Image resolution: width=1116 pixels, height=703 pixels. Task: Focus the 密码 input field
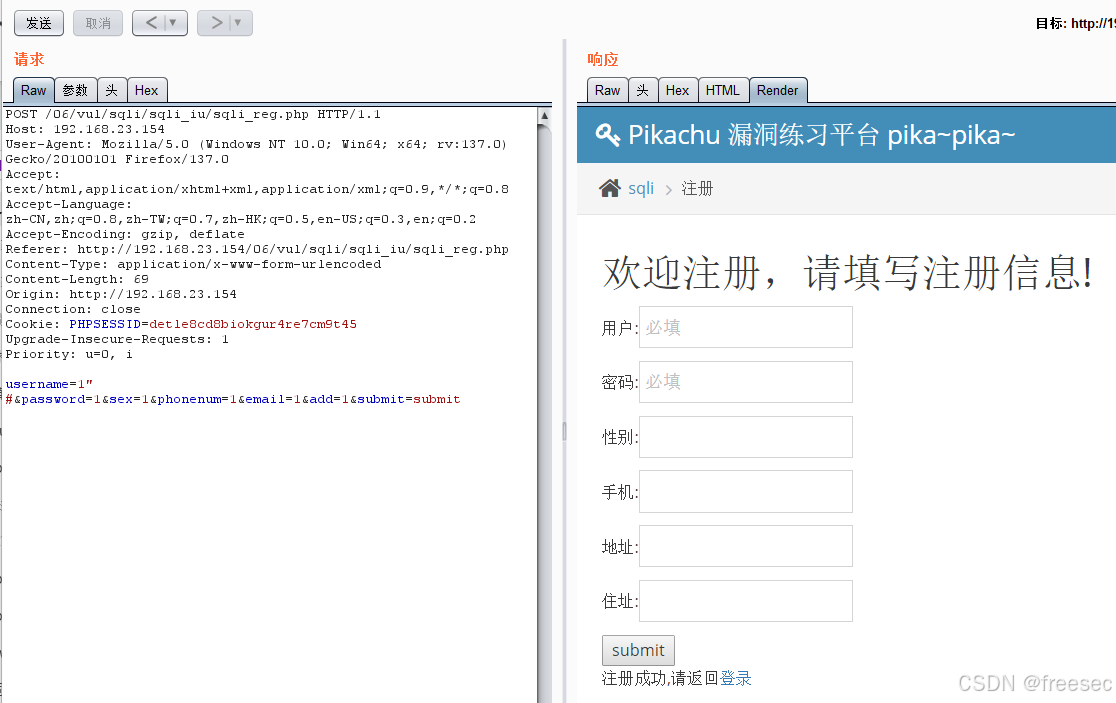tap(746, 382)
